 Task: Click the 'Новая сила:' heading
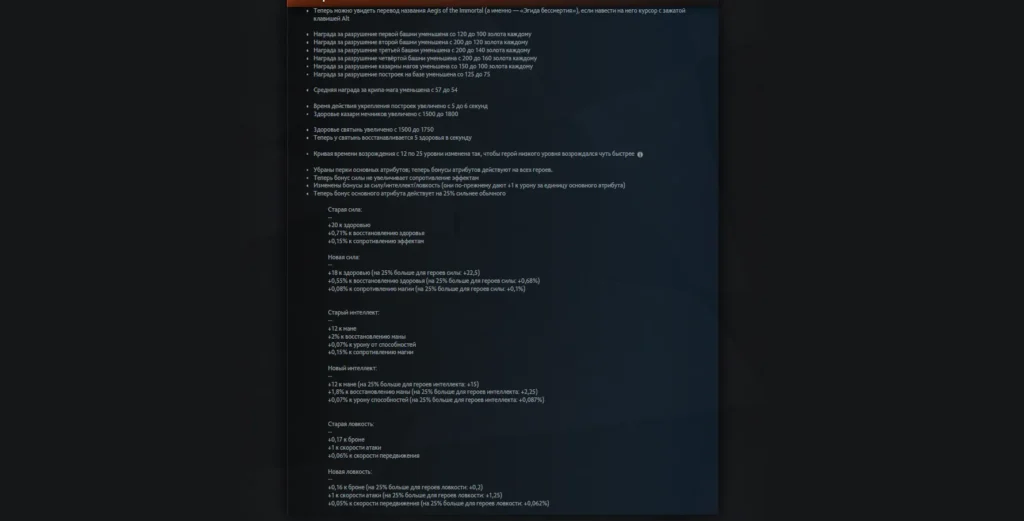pyautogui.click(x=344, y=257)
